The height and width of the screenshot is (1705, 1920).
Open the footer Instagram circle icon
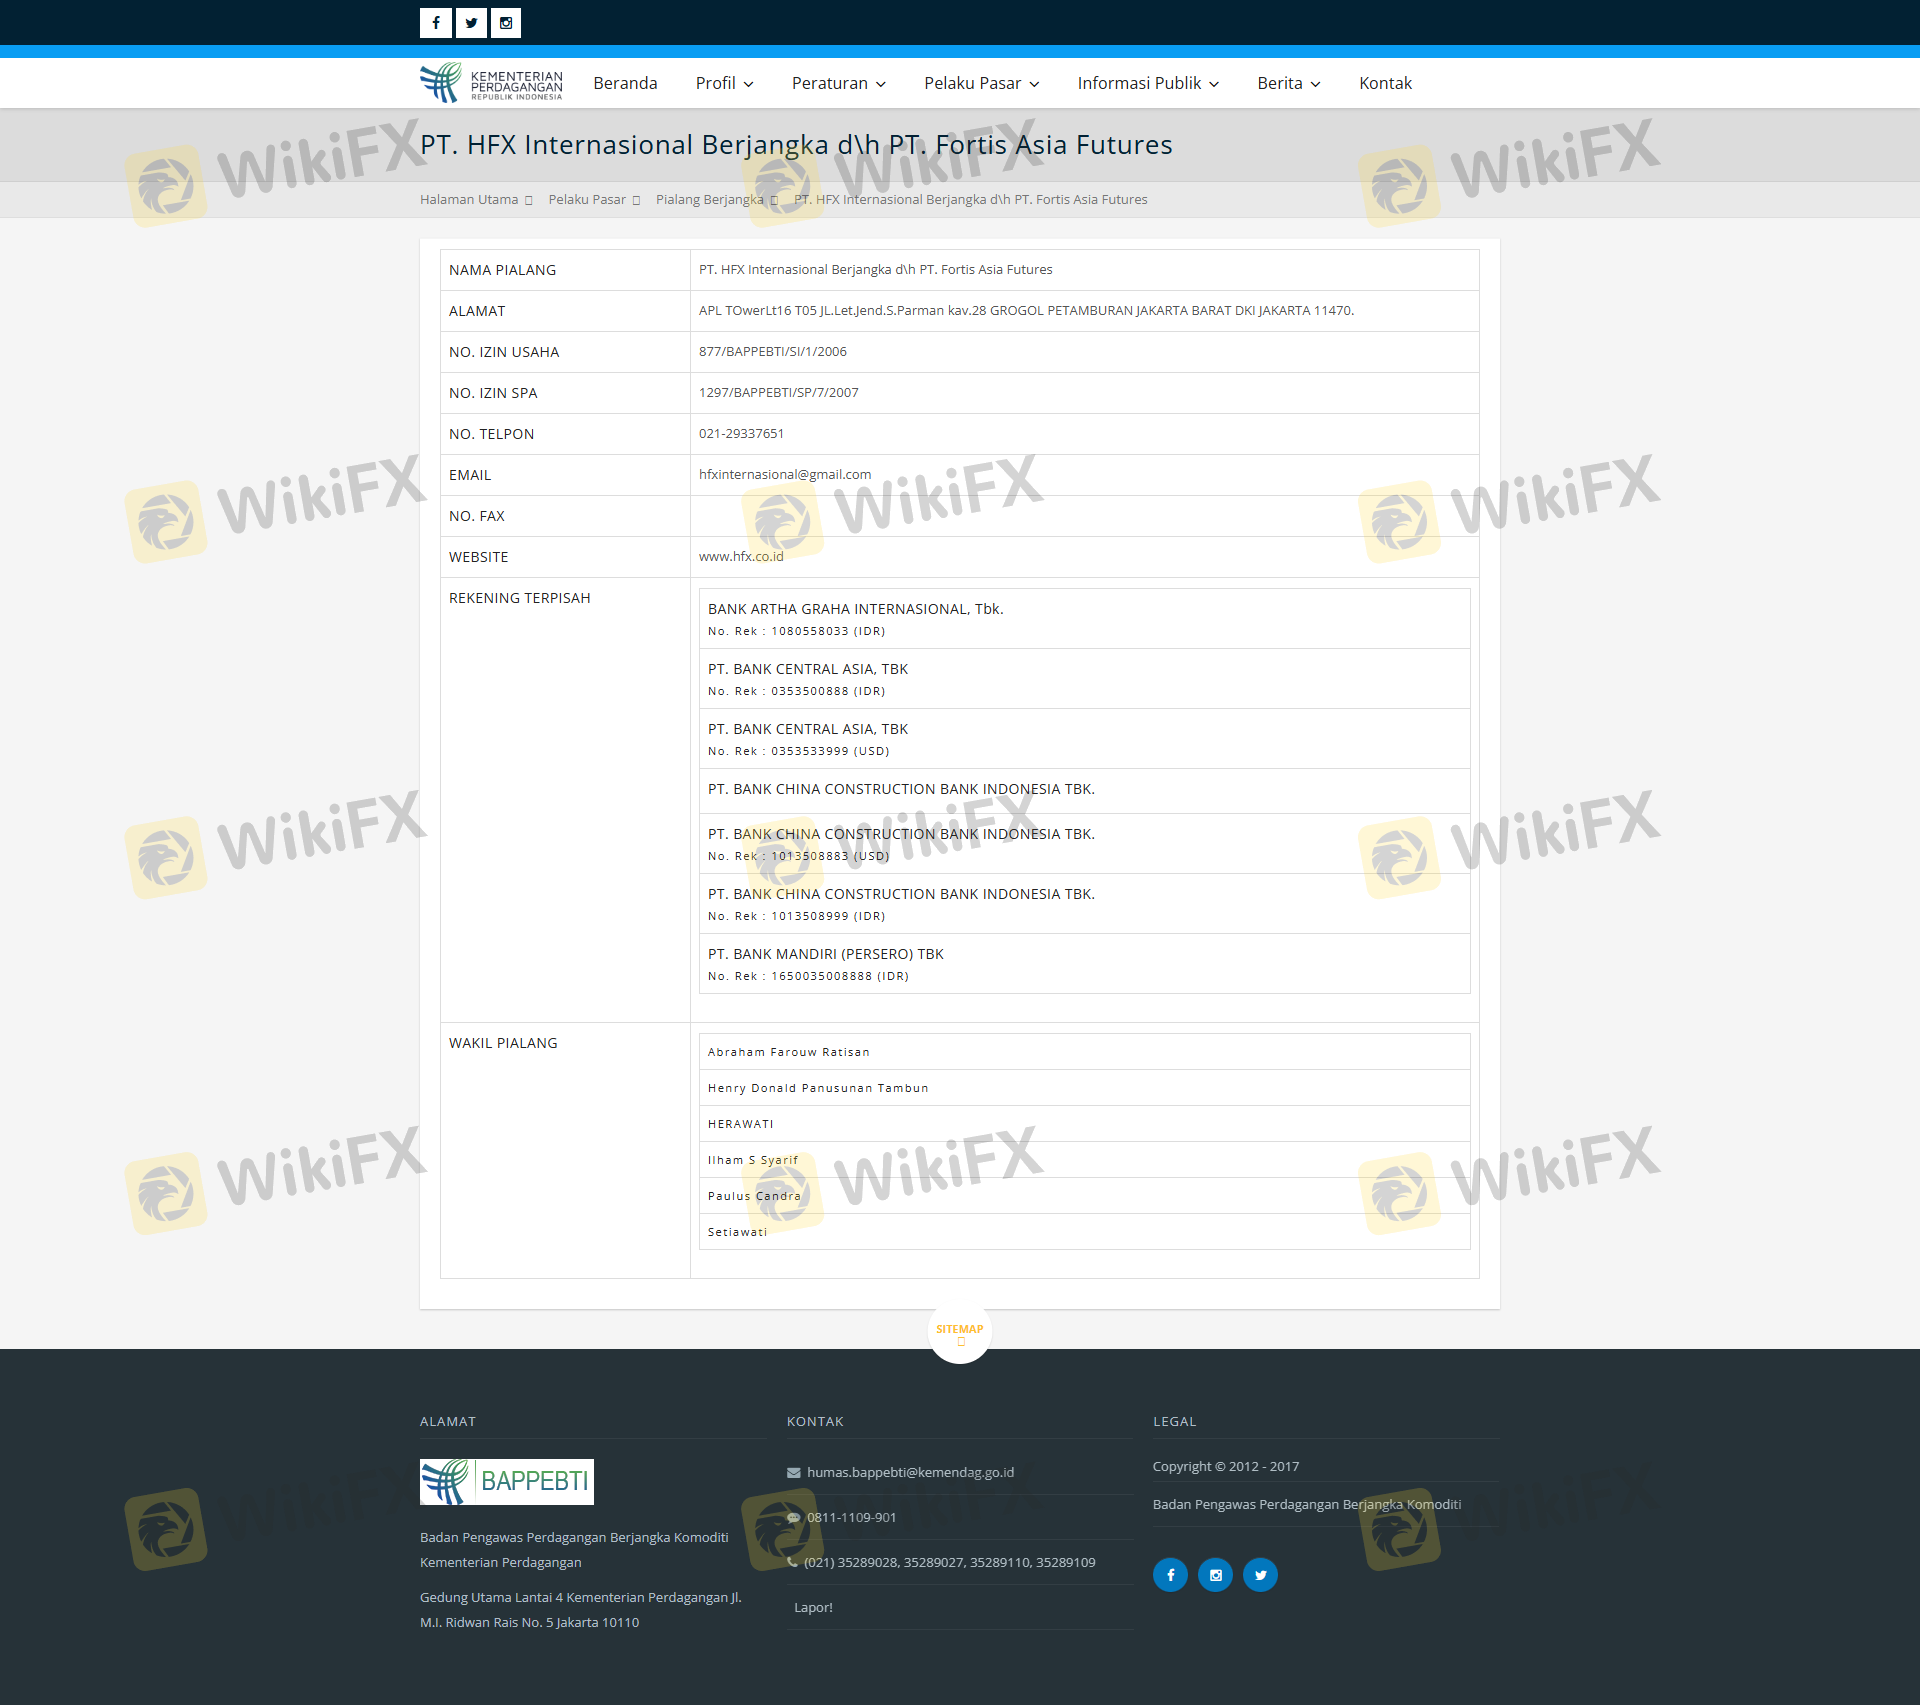[1215, 1575]
